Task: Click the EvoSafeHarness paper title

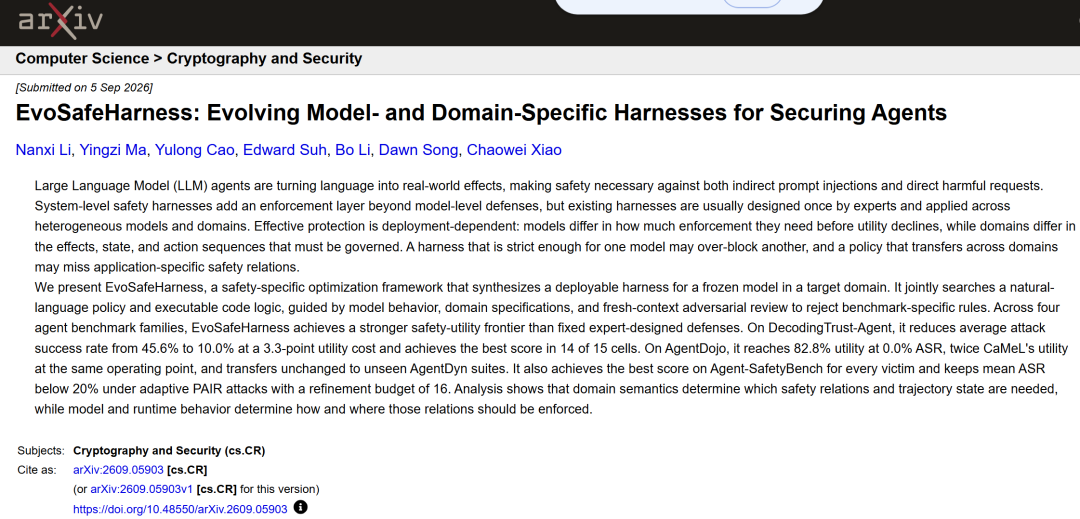Action: click(x=481, y=112)
